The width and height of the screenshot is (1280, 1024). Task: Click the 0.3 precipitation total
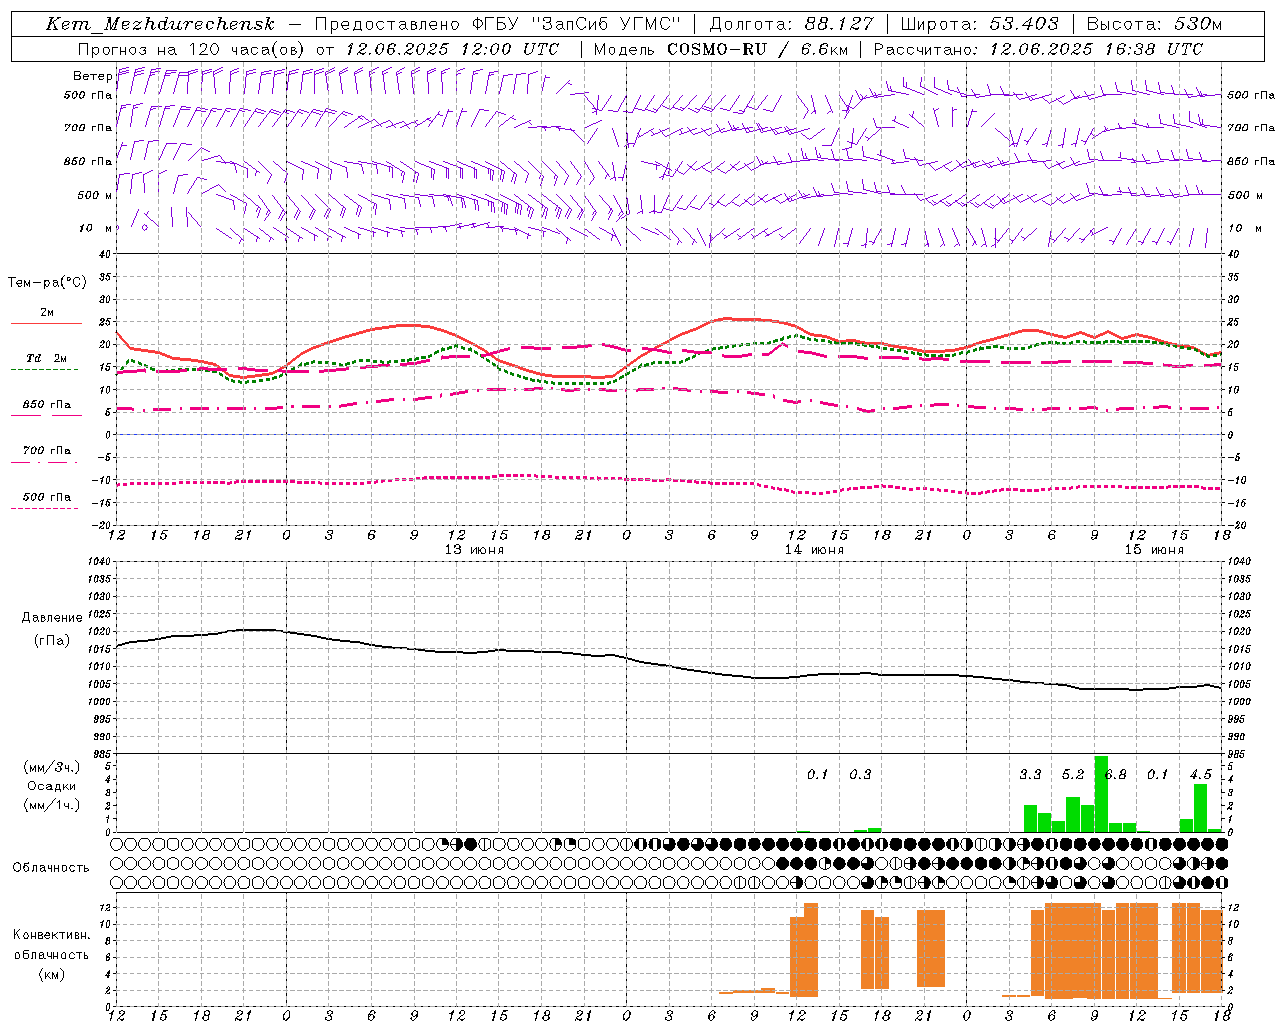point(860,774)
